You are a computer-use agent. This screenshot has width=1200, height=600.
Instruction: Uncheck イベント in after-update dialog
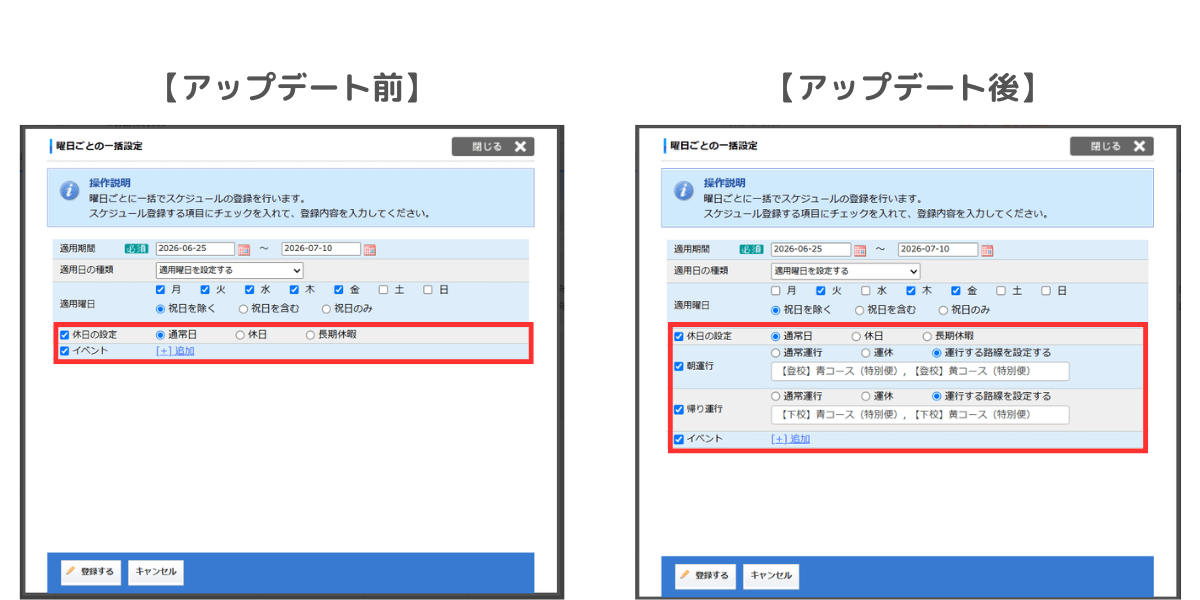click(679, 439)
